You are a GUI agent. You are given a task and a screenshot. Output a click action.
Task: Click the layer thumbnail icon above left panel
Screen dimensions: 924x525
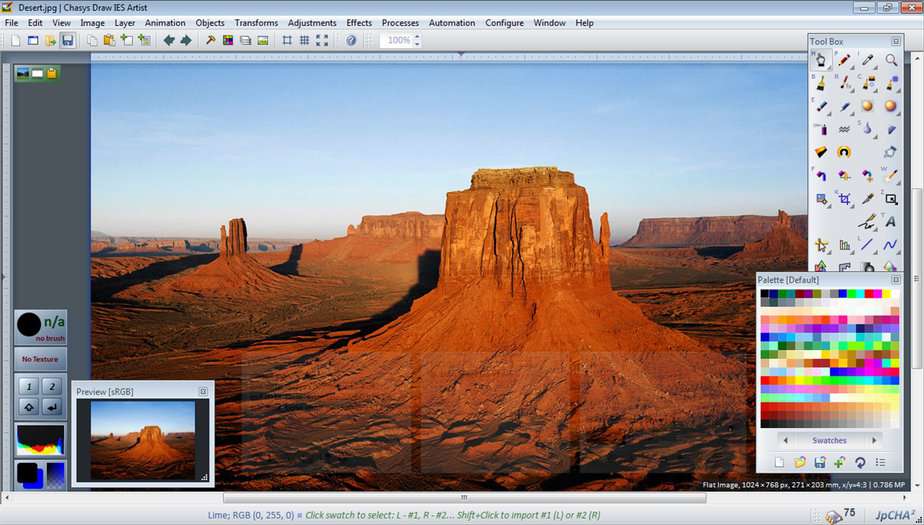[x=23, y=73]
